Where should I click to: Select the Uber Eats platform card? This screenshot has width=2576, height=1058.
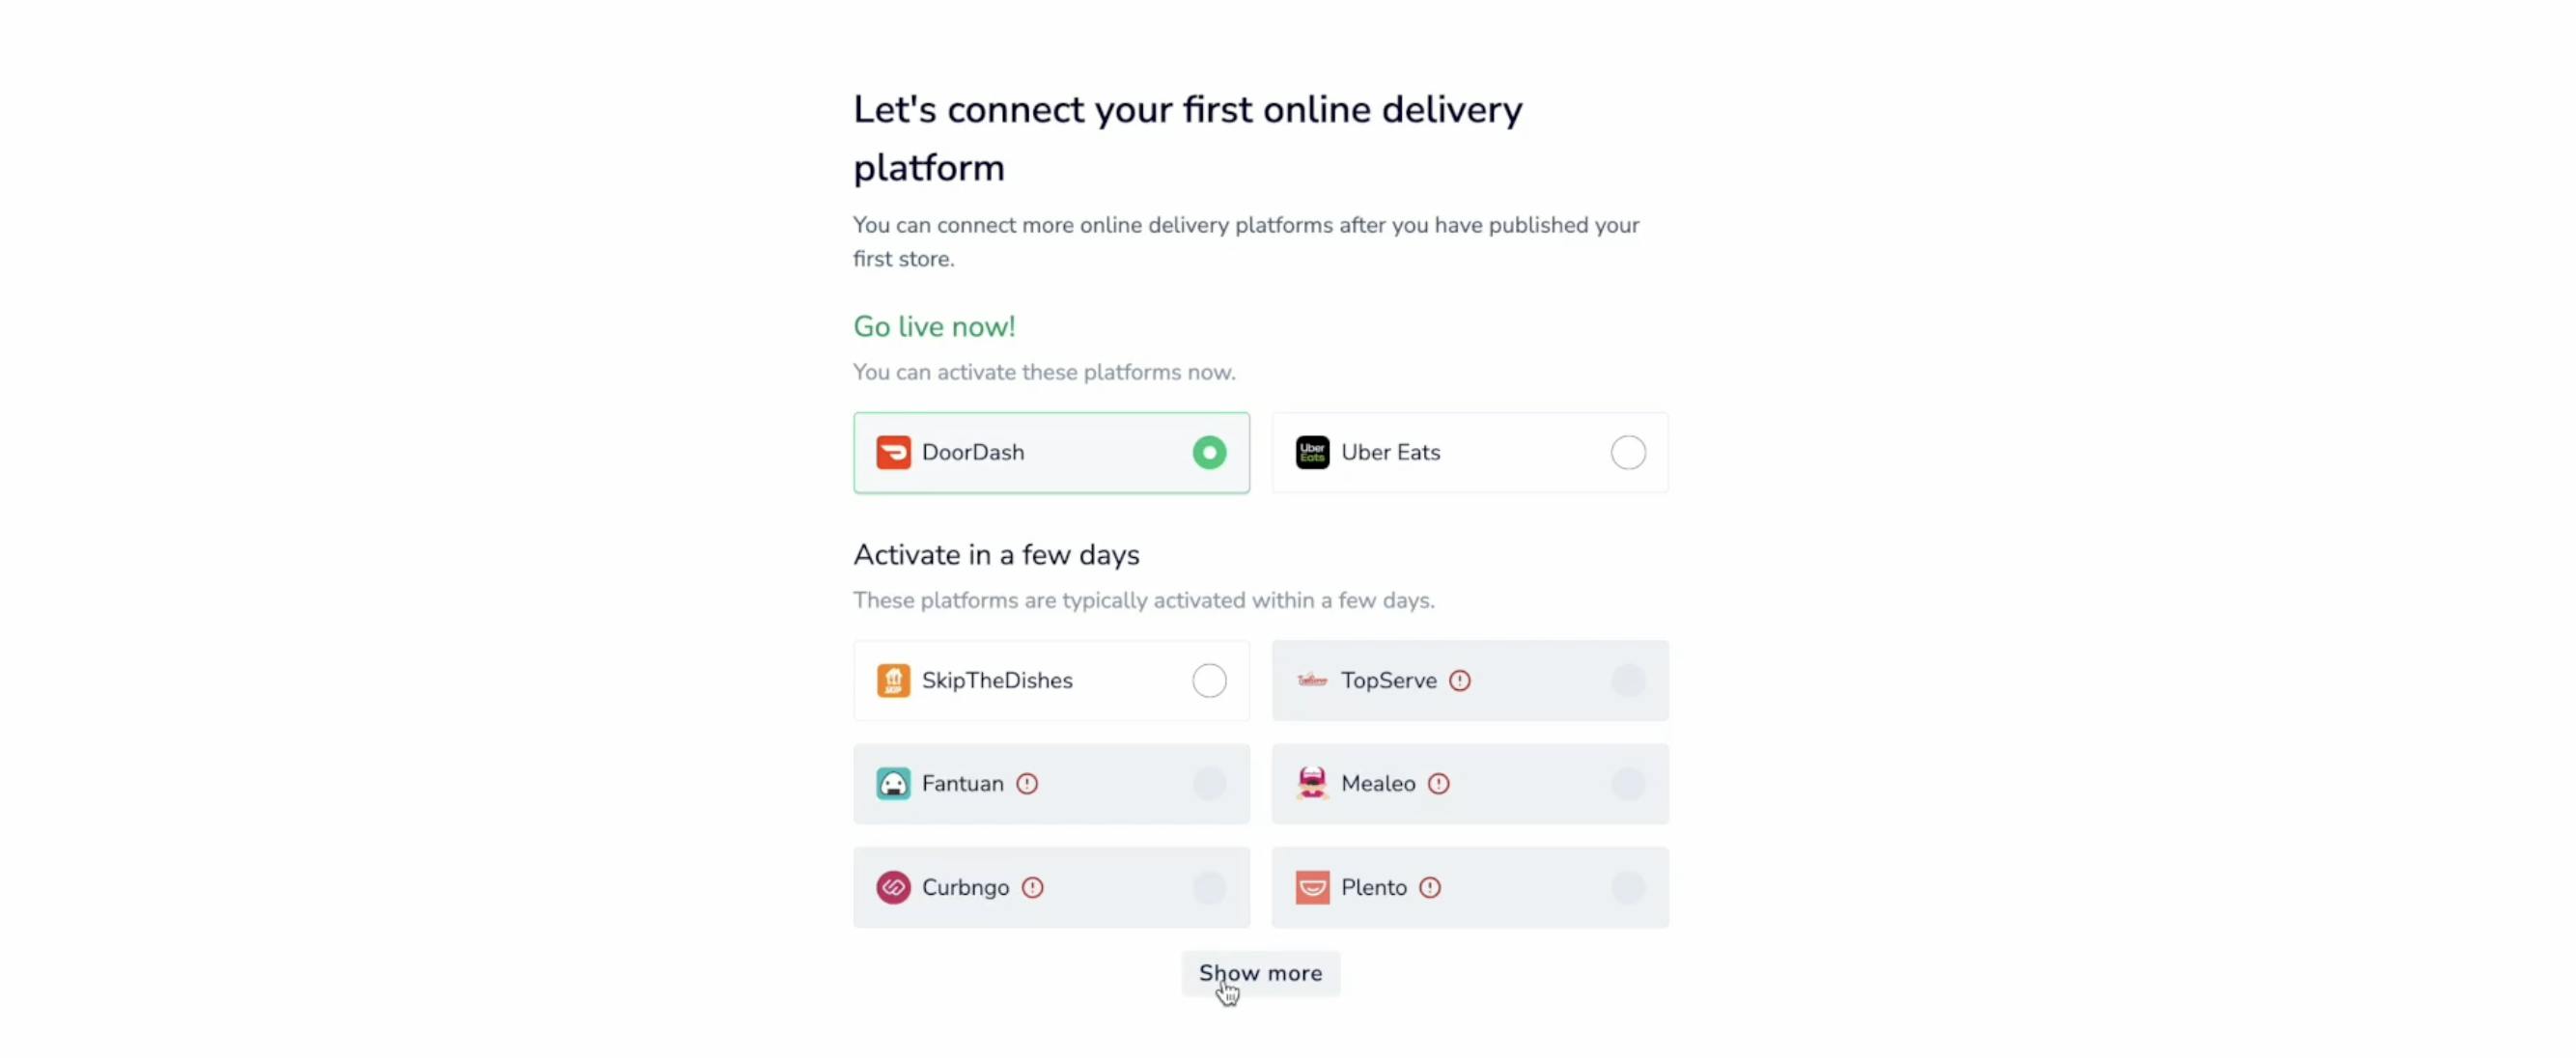point(1469,452)
